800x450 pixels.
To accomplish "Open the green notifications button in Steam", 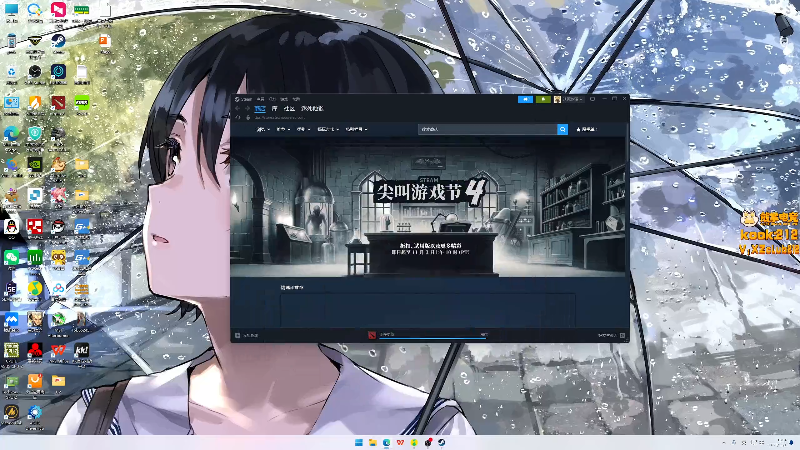I will click(543, 99).
